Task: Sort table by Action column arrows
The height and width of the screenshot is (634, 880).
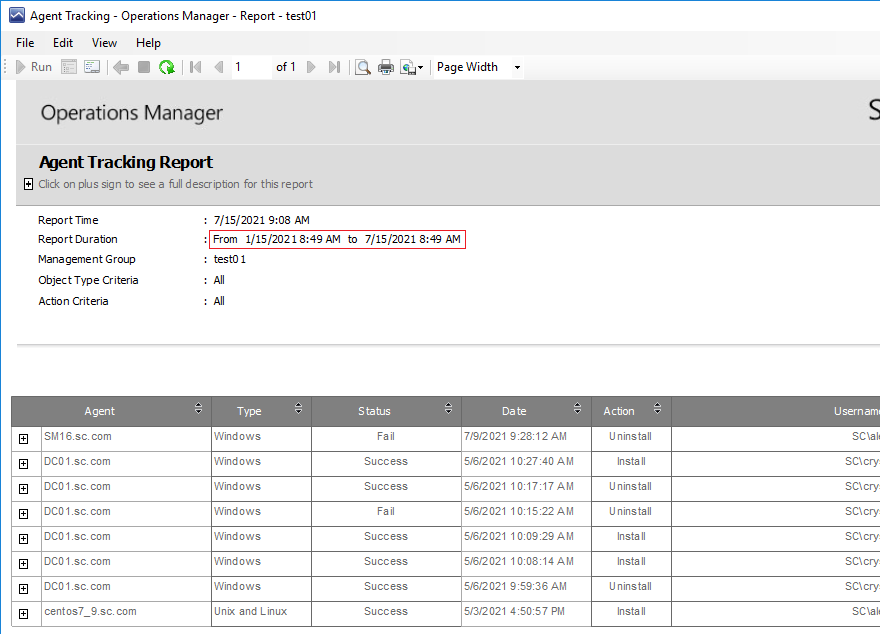Action: tap(657, 408)
